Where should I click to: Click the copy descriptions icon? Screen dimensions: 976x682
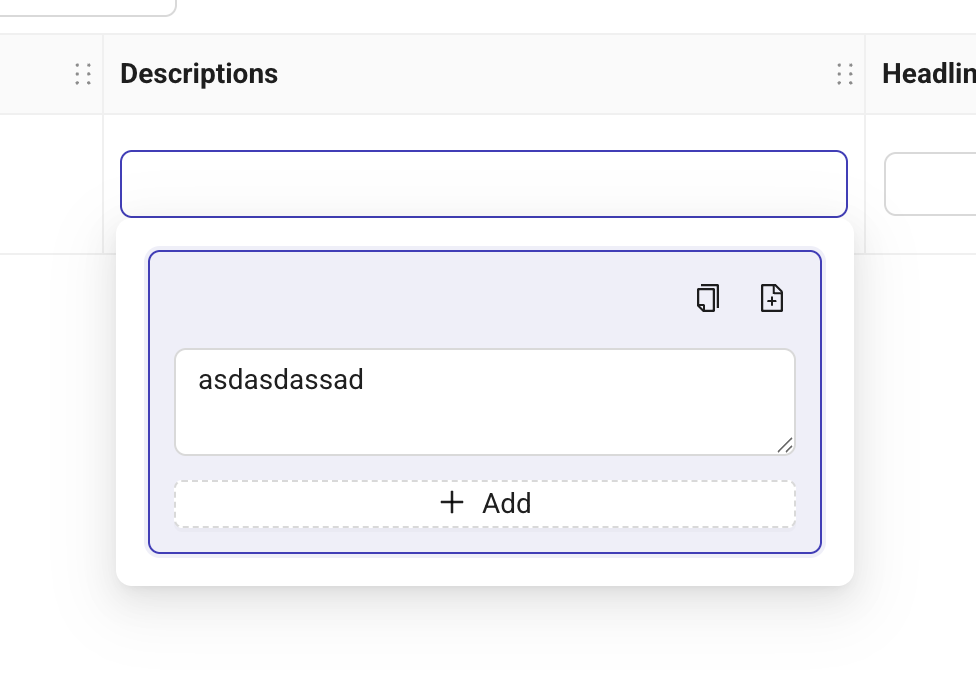tap(708, 298)
